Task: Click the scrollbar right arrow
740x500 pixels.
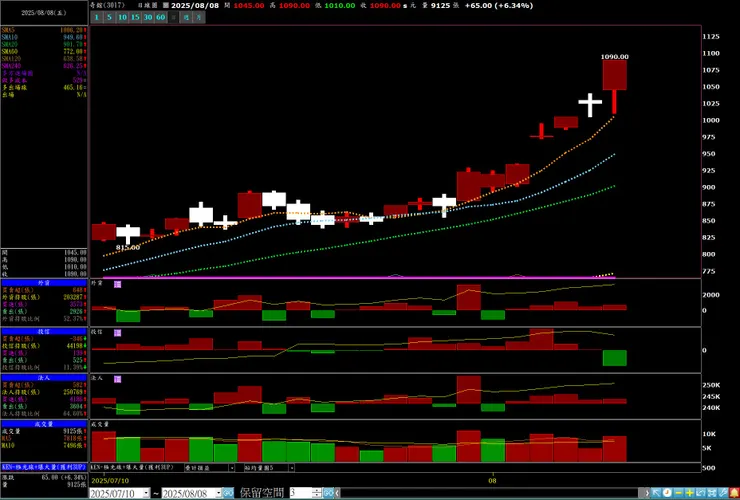Action: (x=647, y=493)
